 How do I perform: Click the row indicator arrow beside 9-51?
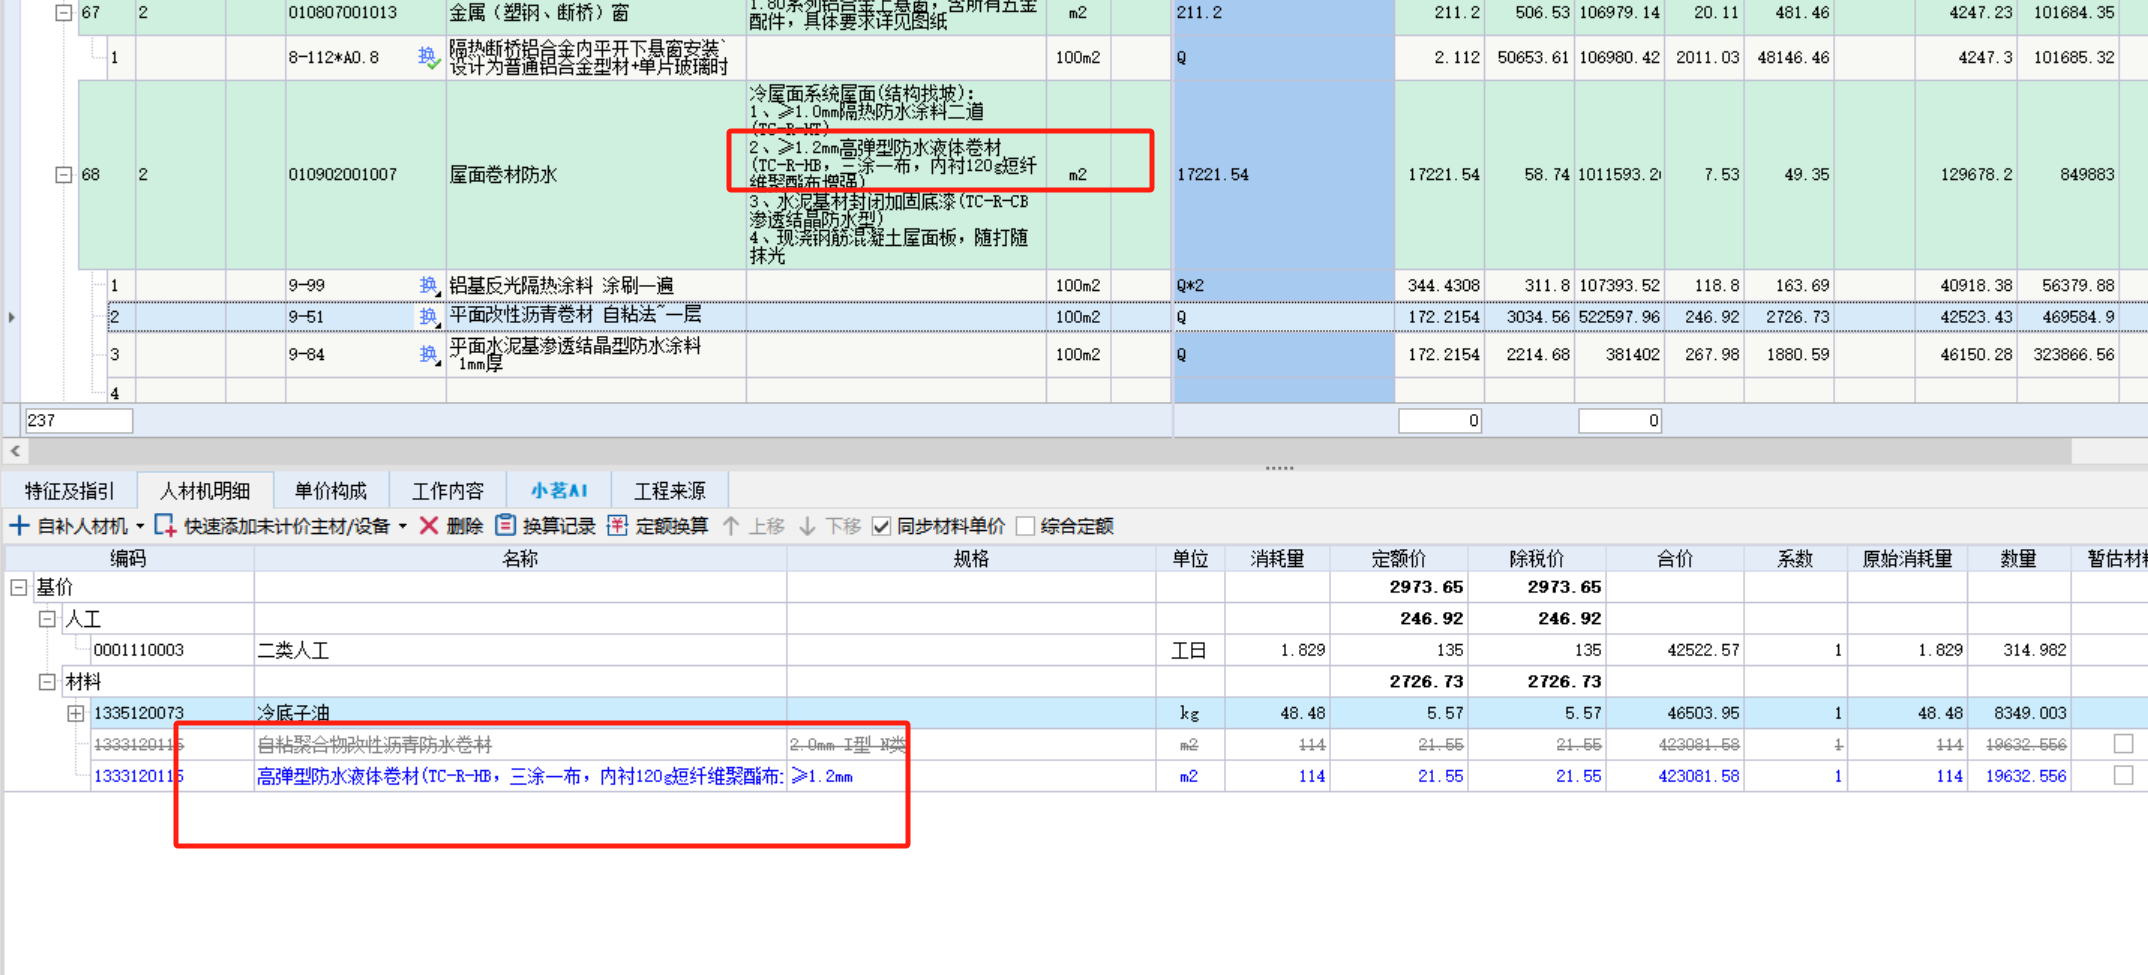coord(11,317)
